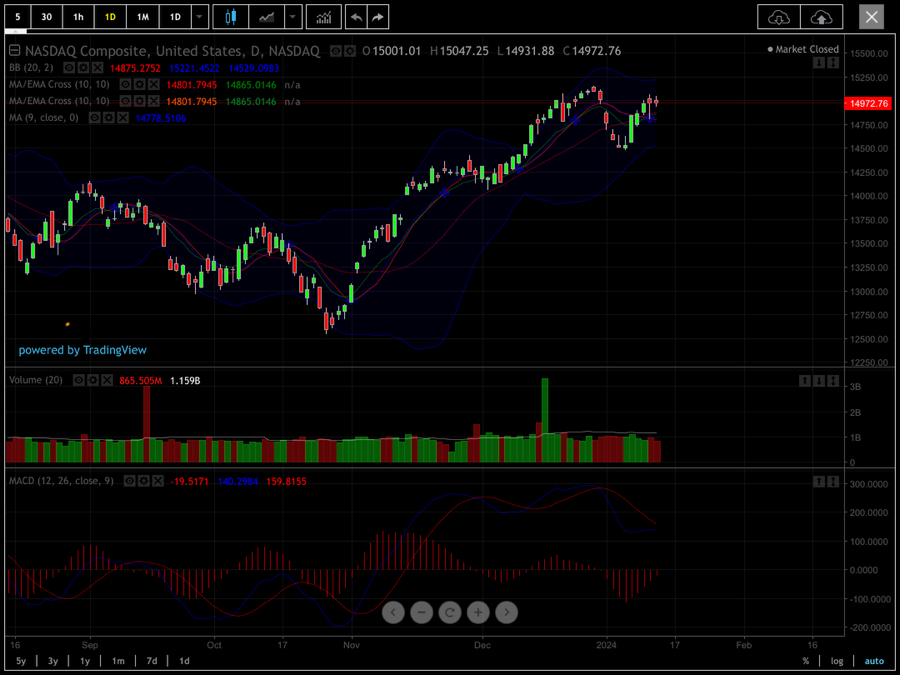Select the 5y date range
900x675 pixels.
tap(21, 661)
